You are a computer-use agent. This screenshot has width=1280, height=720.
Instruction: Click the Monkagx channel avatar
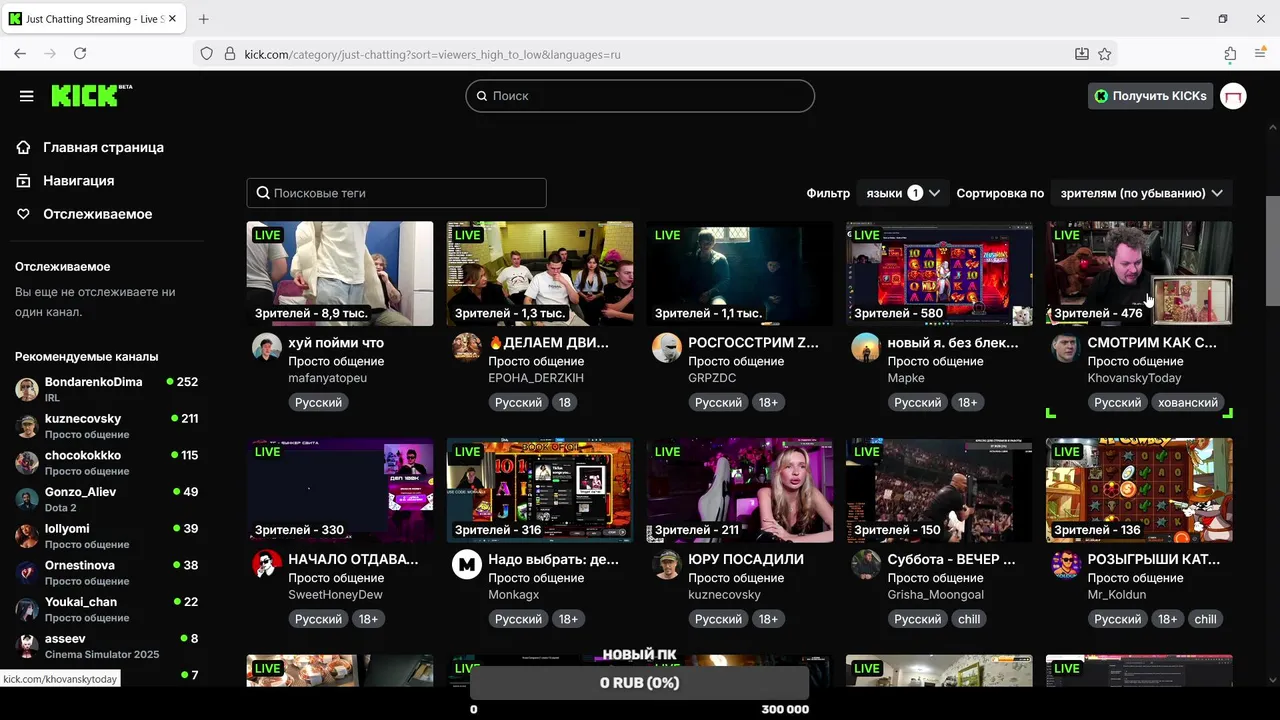point(466,564)
